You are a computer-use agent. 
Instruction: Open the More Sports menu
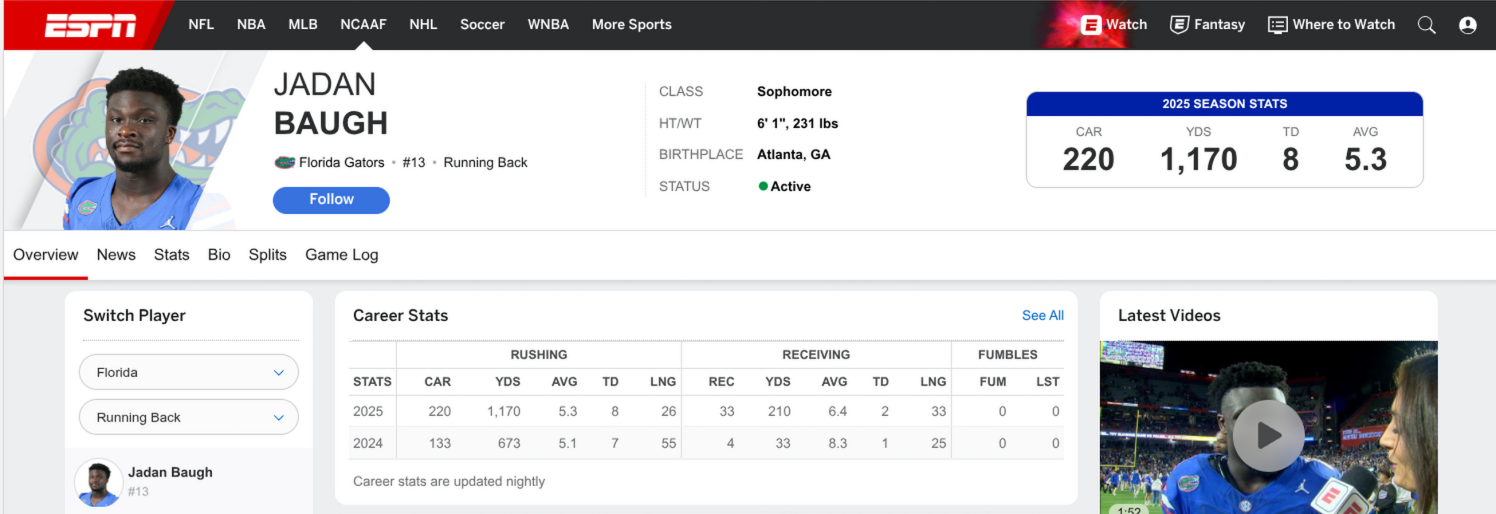(x=631, y=25)
